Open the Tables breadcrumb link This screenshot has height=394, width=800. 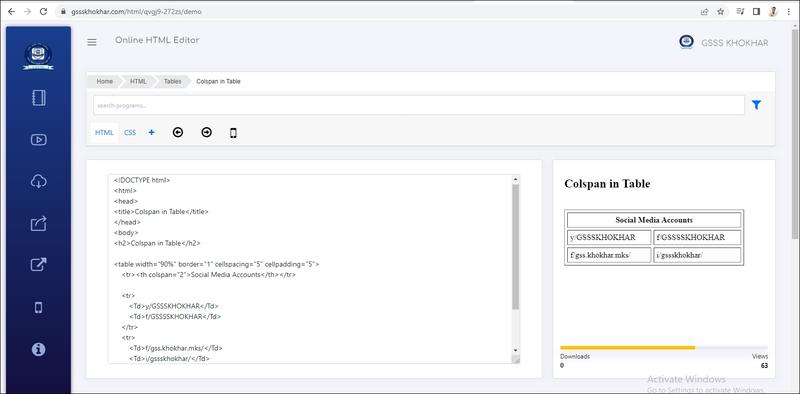click(x=172, y=81)
